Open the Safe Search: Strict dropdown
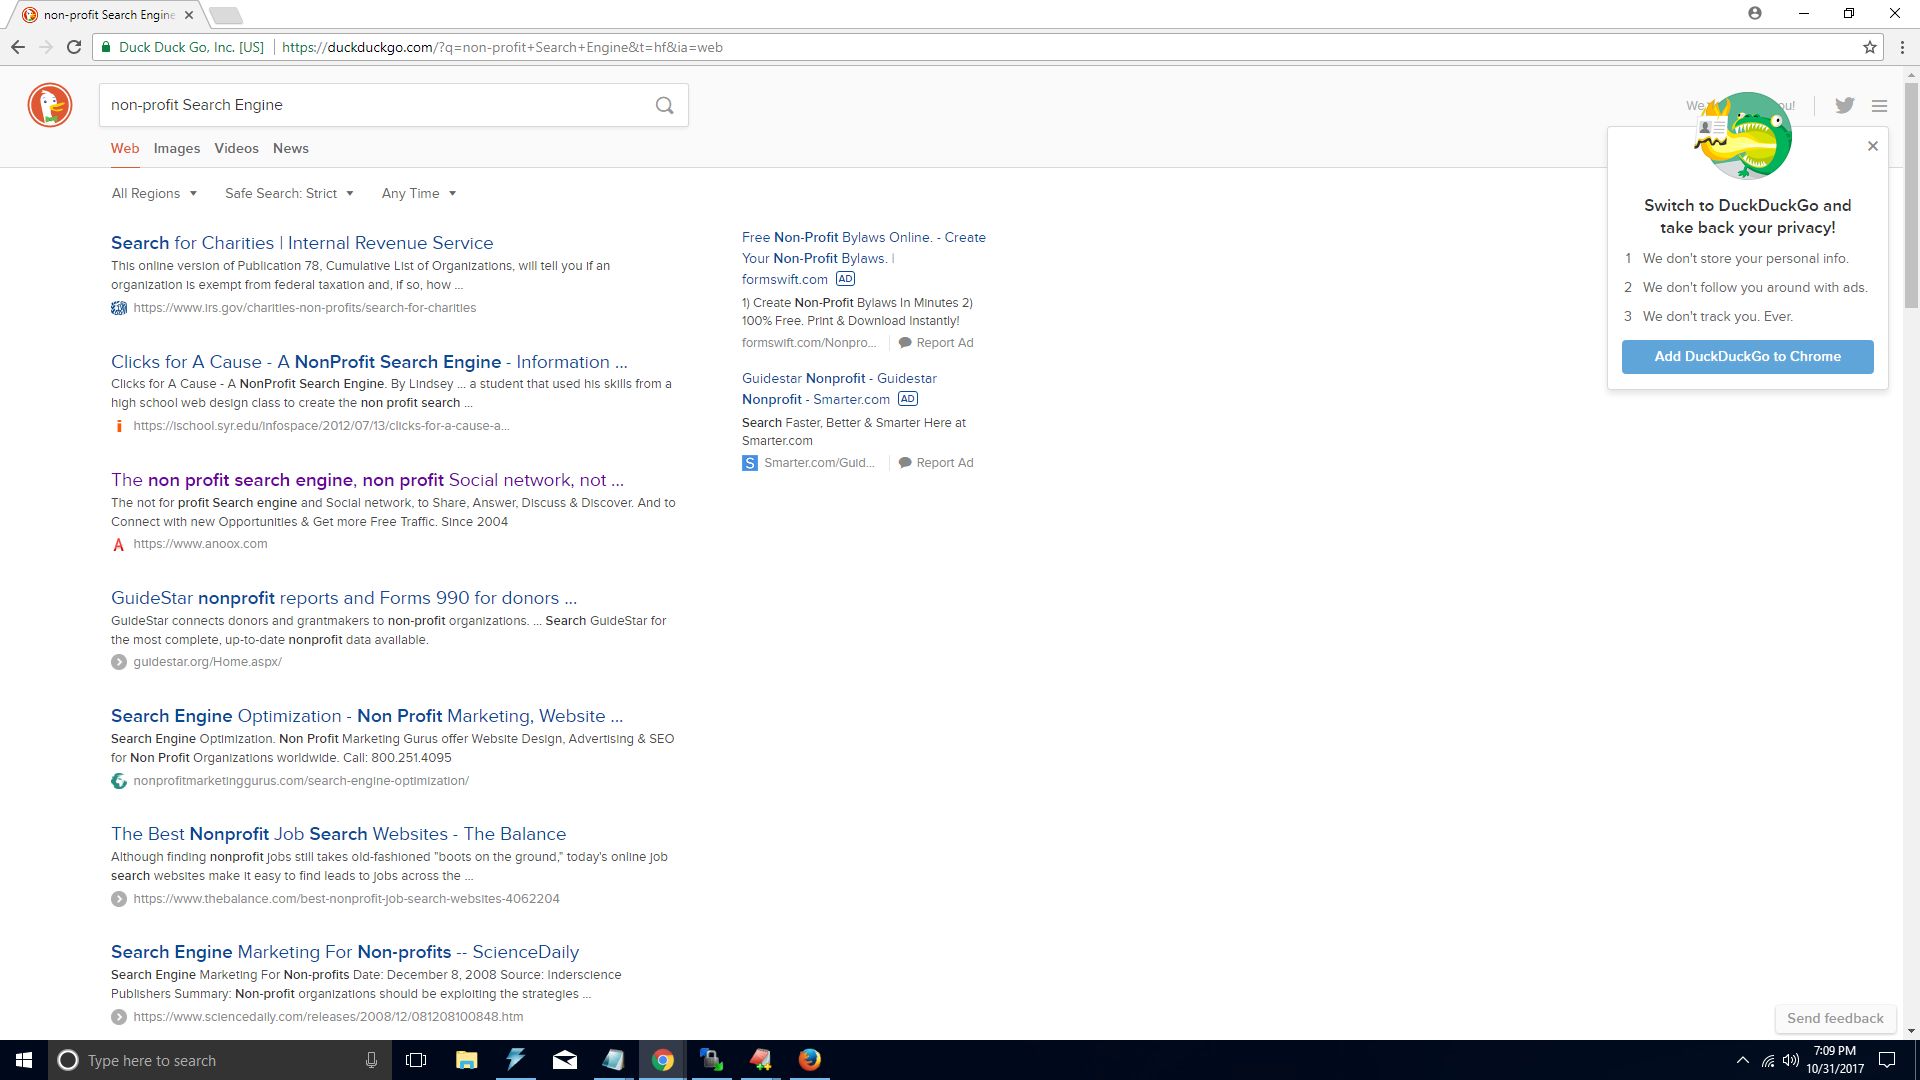Screen dimensions: 1920x1080 click(289, 193)
